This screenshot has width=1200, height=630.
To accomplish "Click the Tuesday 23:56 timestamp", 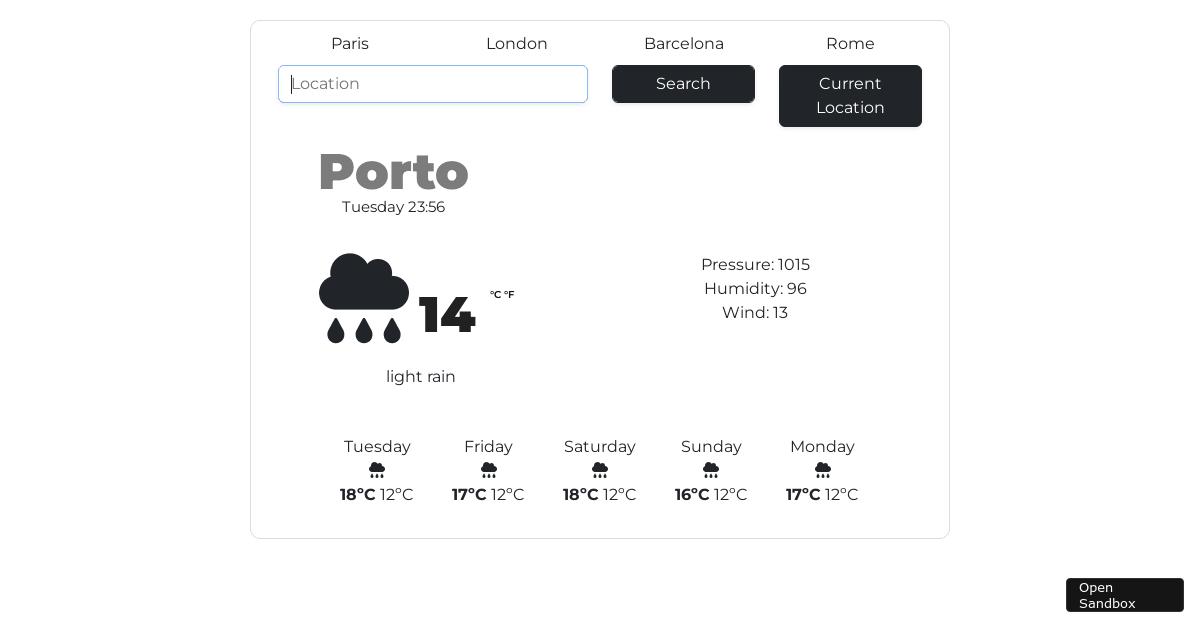I will pos(393,207).
